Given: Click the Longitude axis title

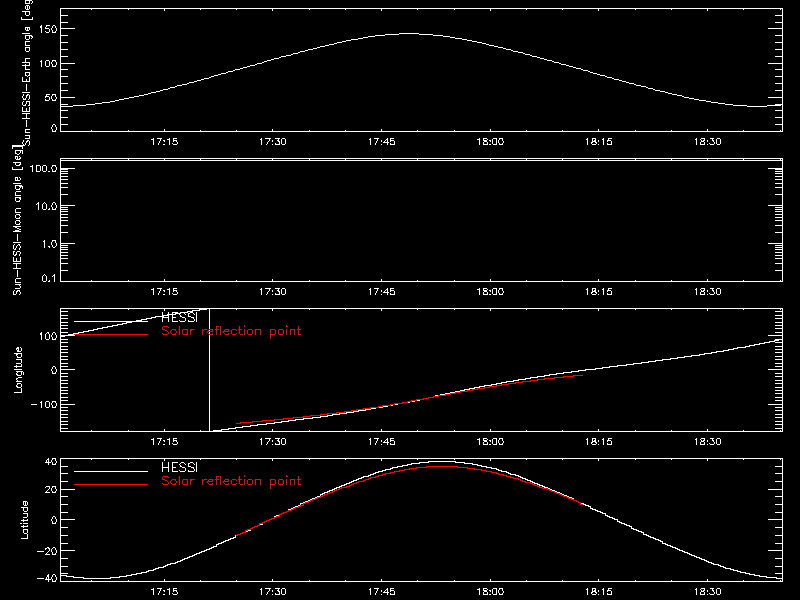Looking at the screenshot, I should tap(18, 370).
